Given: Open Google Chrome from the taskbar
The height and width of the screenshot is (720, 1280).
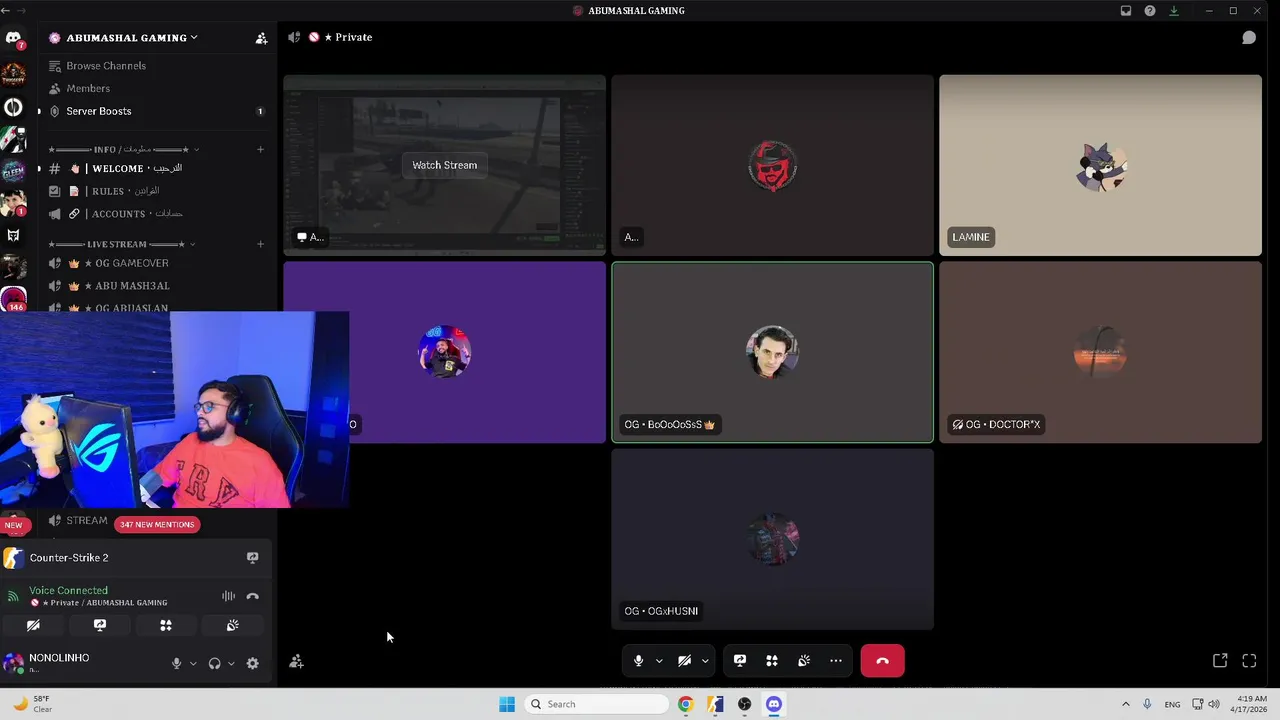Looking at the screenshot, I should pos(685,704).
